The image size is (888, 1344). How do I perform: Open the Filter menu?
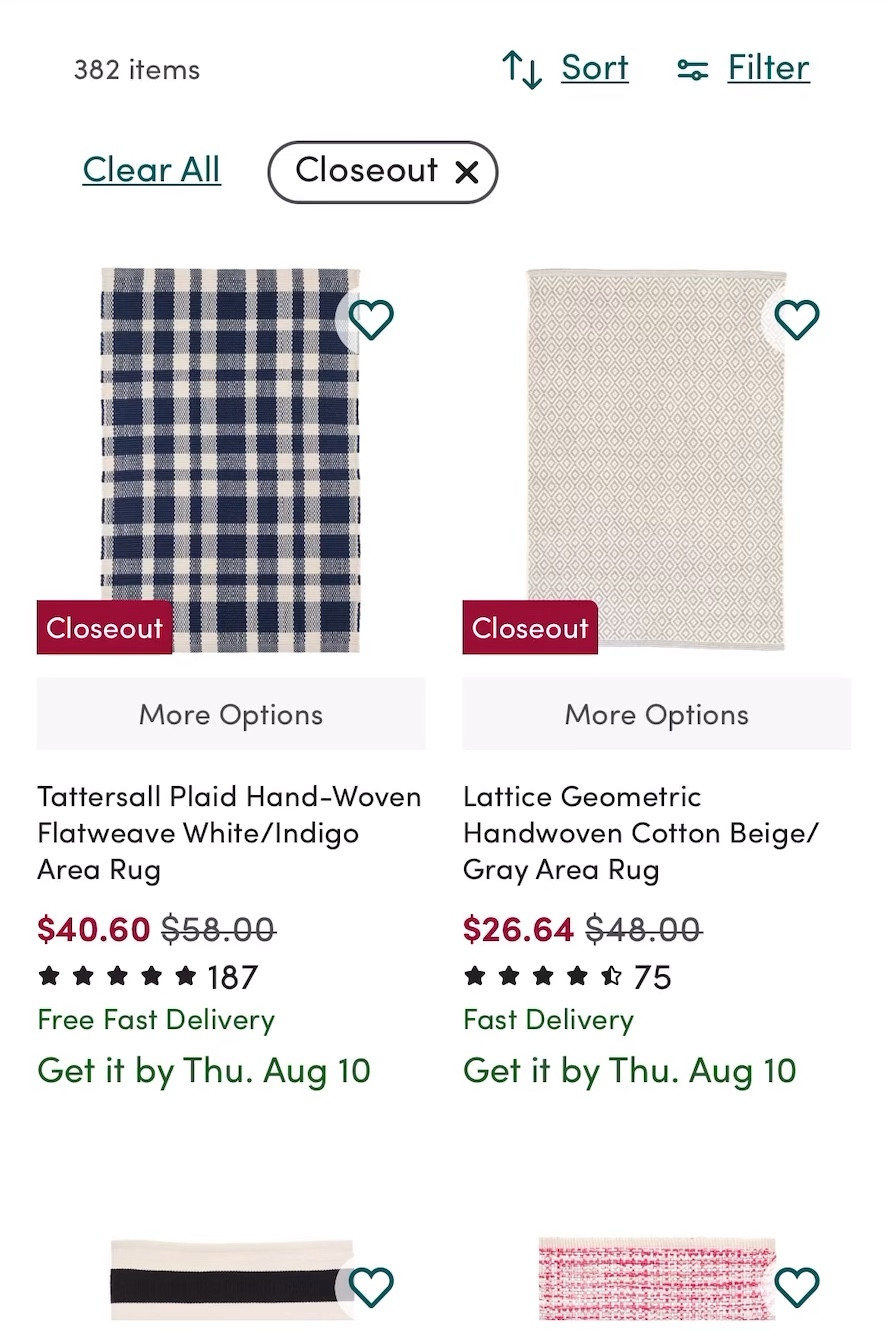(x=768, y=67)
